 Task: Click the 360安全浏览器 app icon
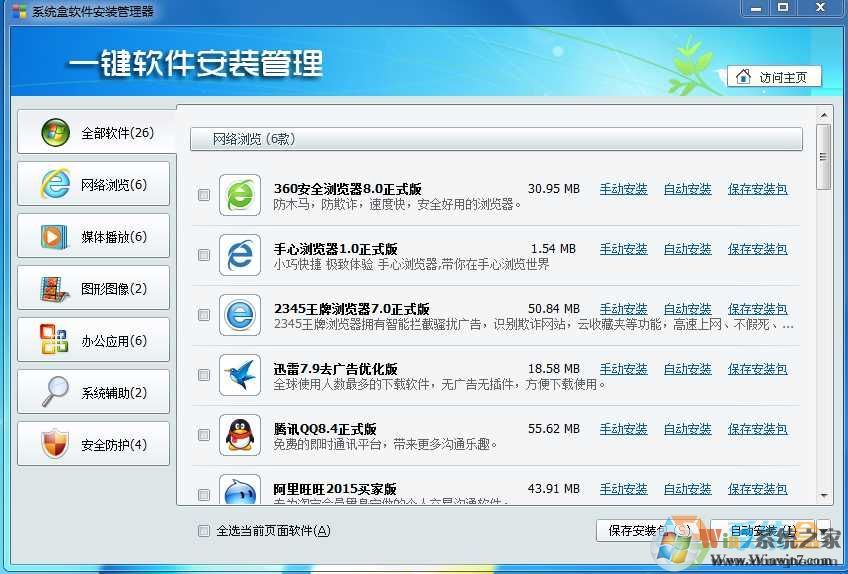point(240,195)
